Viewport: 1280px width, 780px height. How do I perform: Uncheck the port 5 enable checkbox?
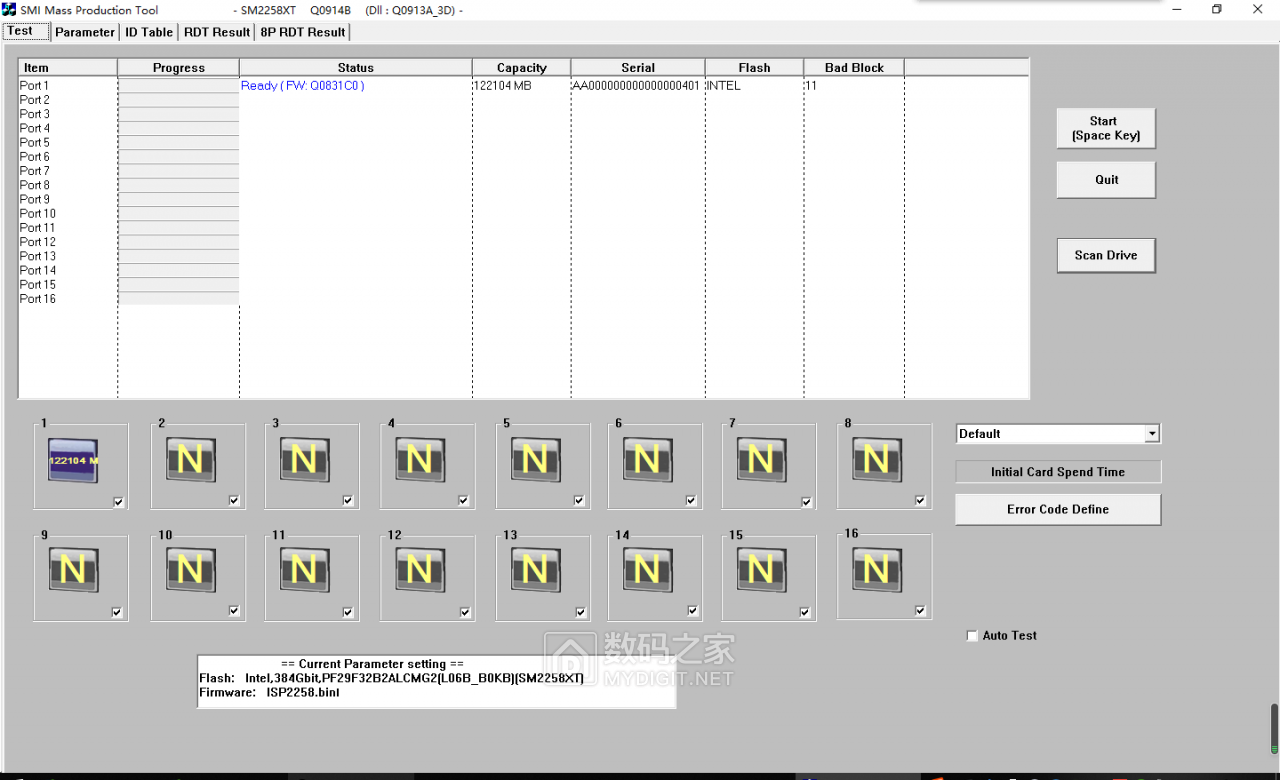(579, 501)
